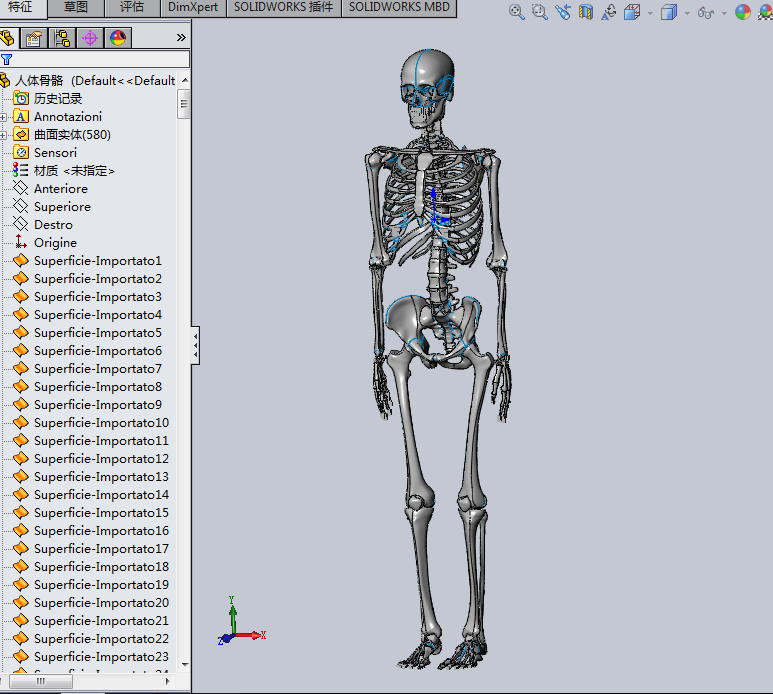This screenshot has height=694, width=773.
Task: Switch to the SOLIDWORKS MBD tab
Action: coord(399,7)
